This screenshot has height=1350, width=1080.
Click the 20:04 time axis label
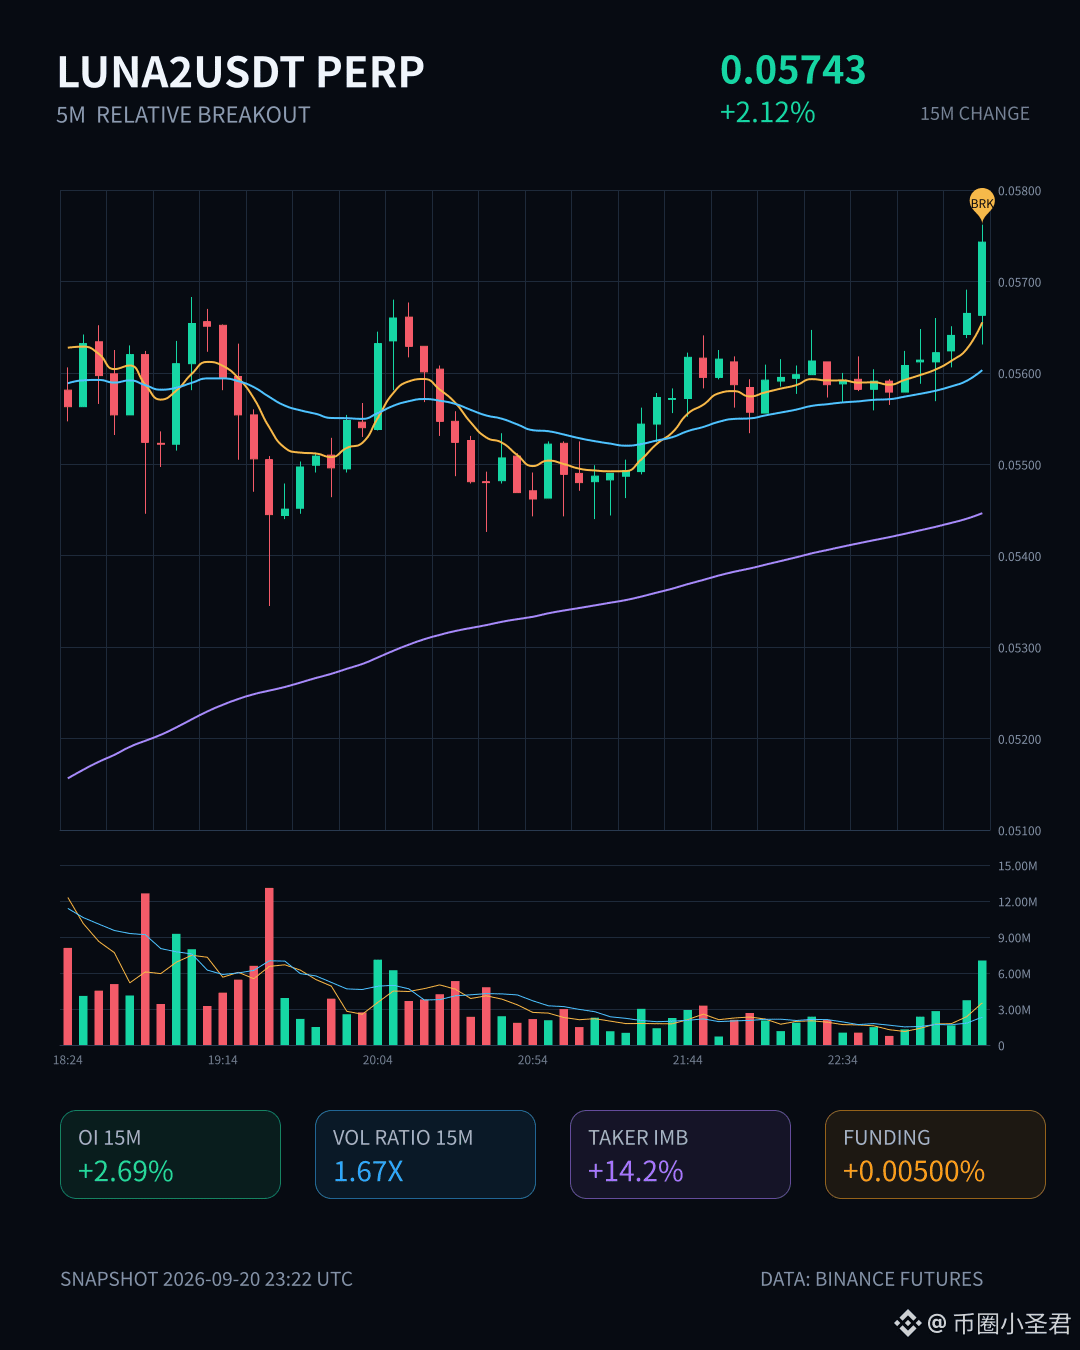click(377, 1060)
